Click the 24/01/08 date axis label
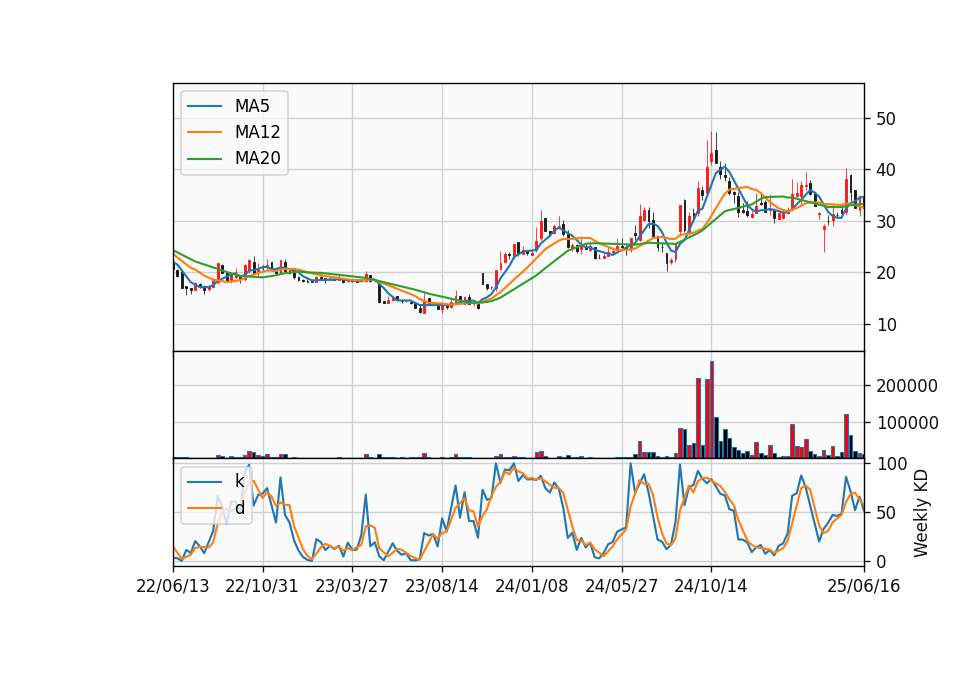Viewport: 960px width, 690px height. click(531, 586)
